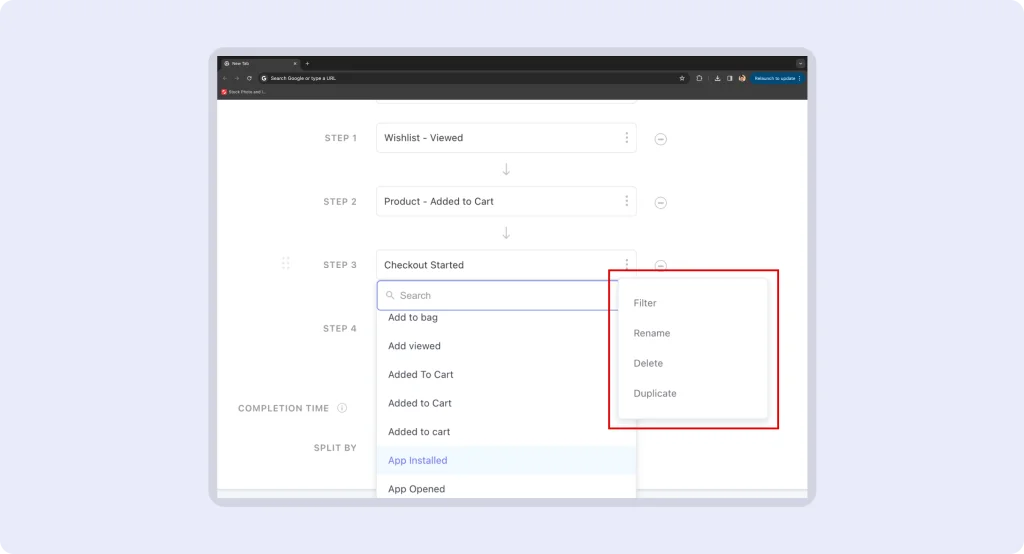
Task: Grab the drag handle beside Step 3
Action: (x=286, y=264)
